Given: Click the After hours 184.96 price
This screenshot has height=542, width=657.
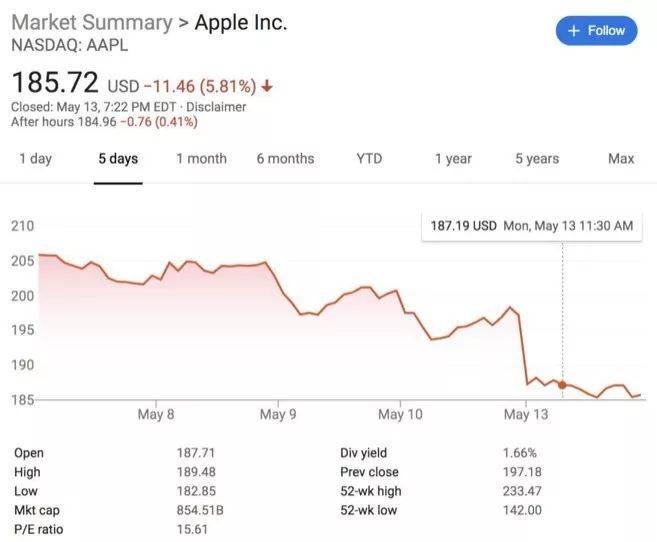Looking at the screenshot, I should point(92,122).
